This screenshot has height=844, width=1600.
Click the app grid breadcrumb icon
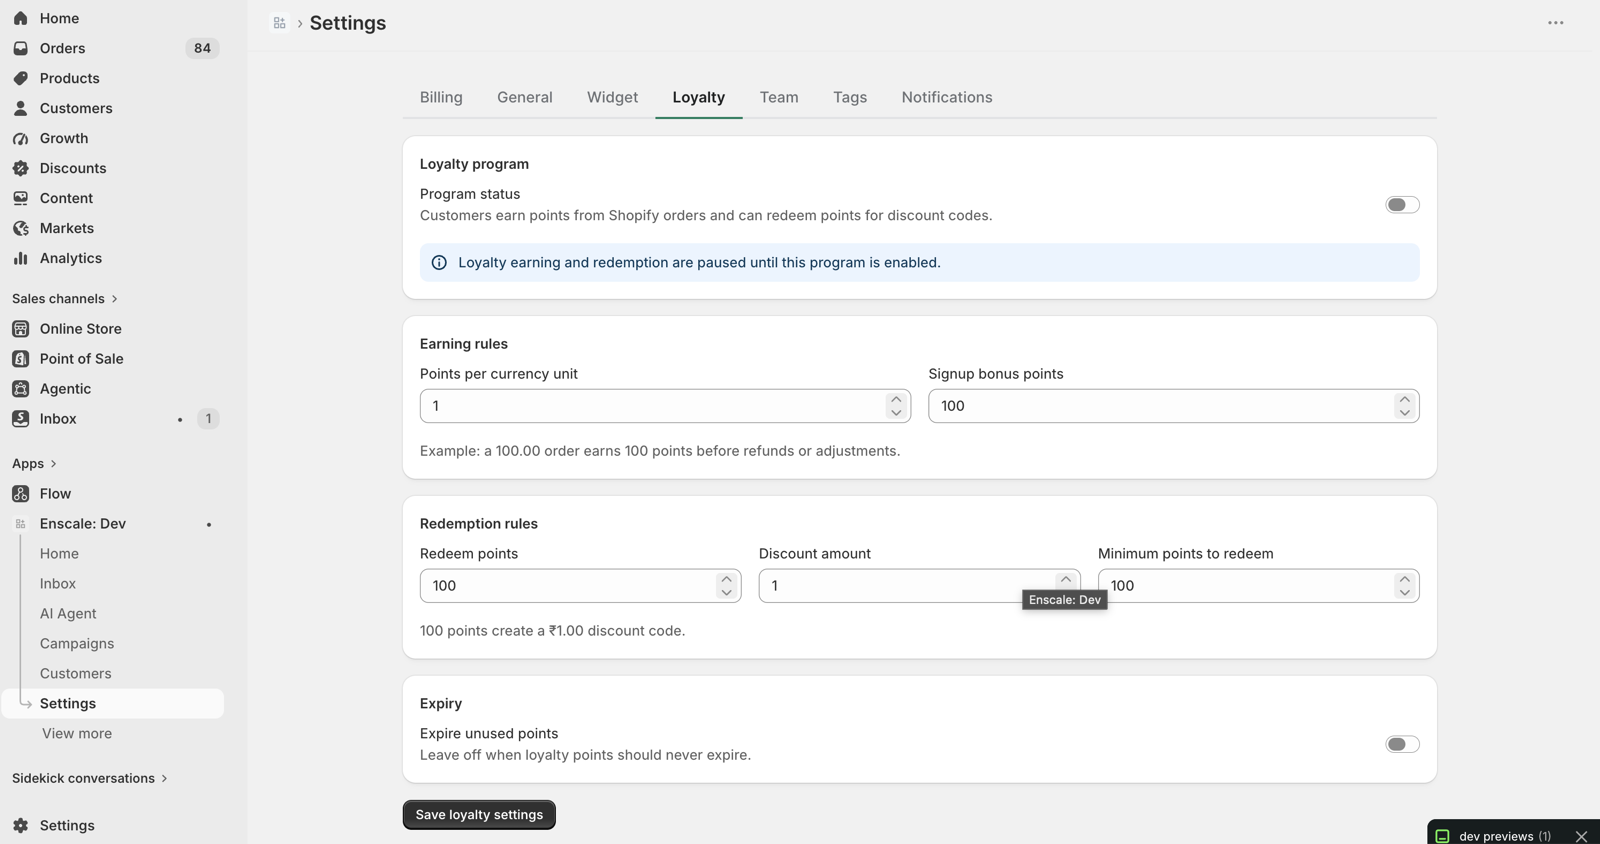(x=280, y=23)
